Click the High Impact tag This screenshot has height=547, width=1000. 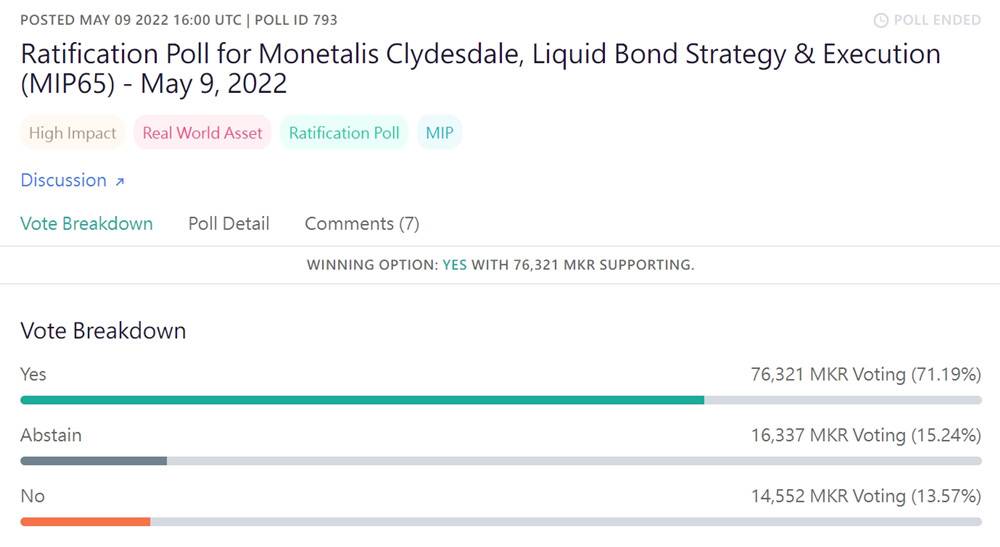tap(73, 133)
